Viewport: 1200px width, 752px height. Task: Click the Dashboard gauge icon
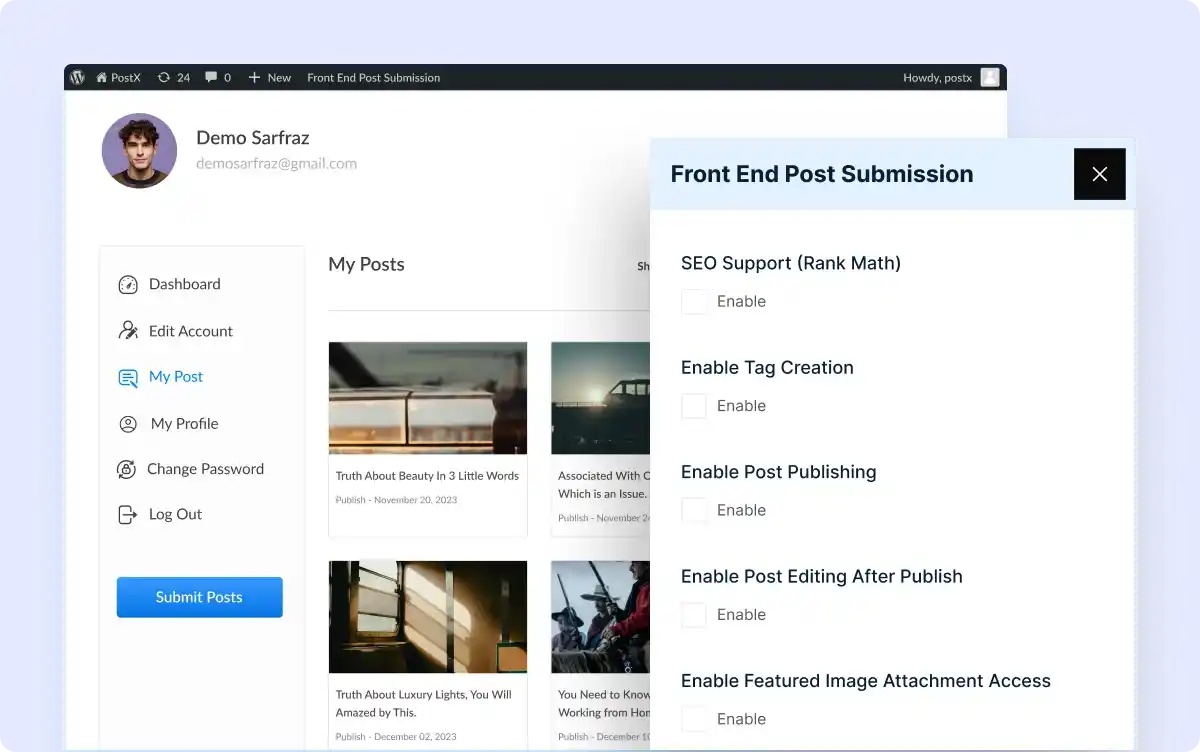(x=128, y=285)
